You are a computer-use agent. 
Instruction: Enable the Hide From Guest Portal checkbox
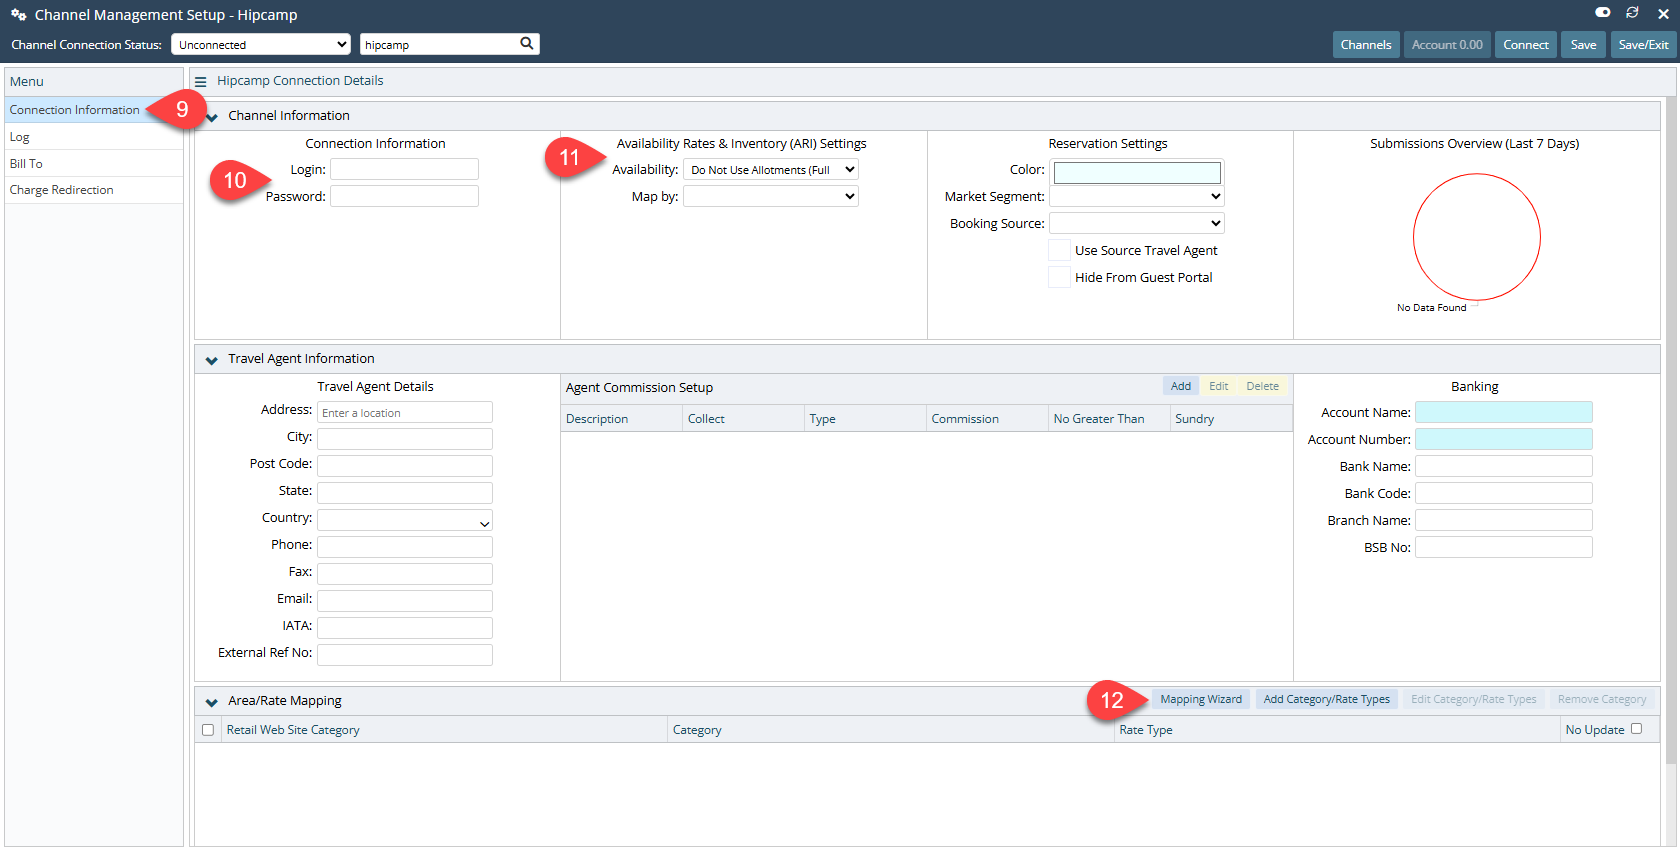coord(1059,277)
